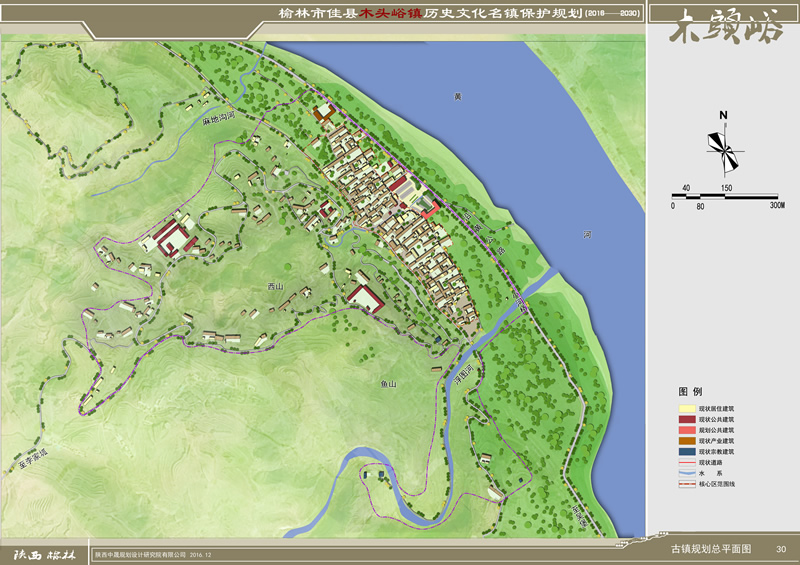
Task: Click the yellow 现状居住建筑 legend swatch
Action: (x=687, y=409)
